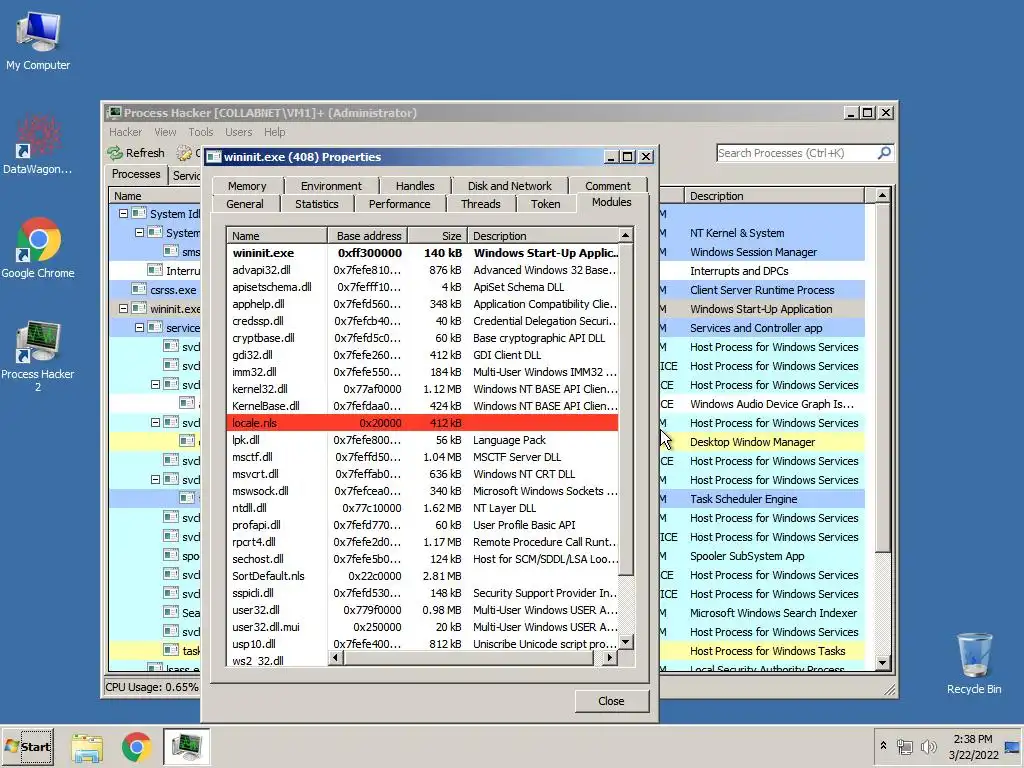Open DataWagon desktop shortcut
The width and height of the screenshot is (1024, 768).
38,145
